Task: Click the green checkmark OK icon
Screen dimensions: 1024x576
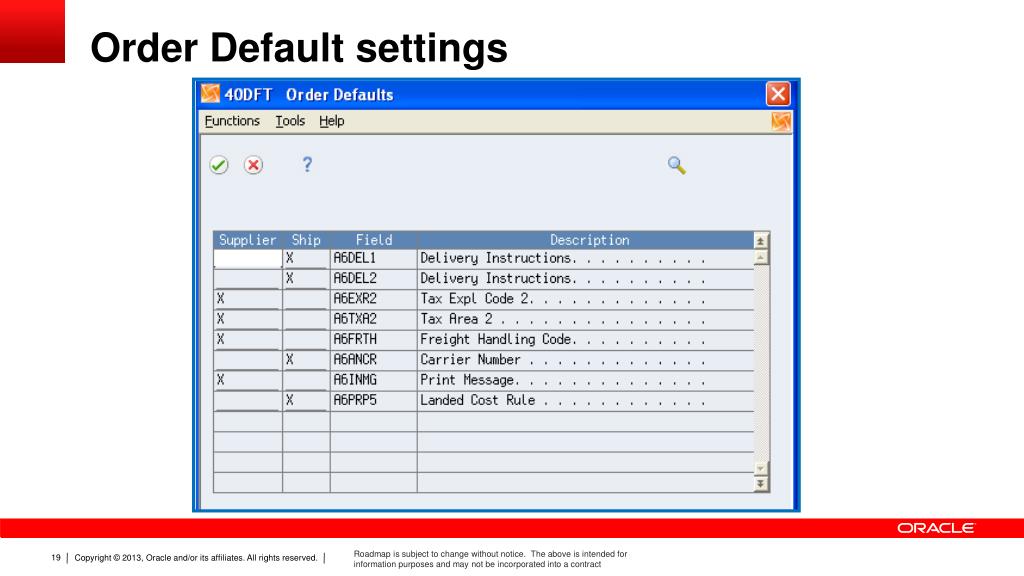Action: coord(219,165)
